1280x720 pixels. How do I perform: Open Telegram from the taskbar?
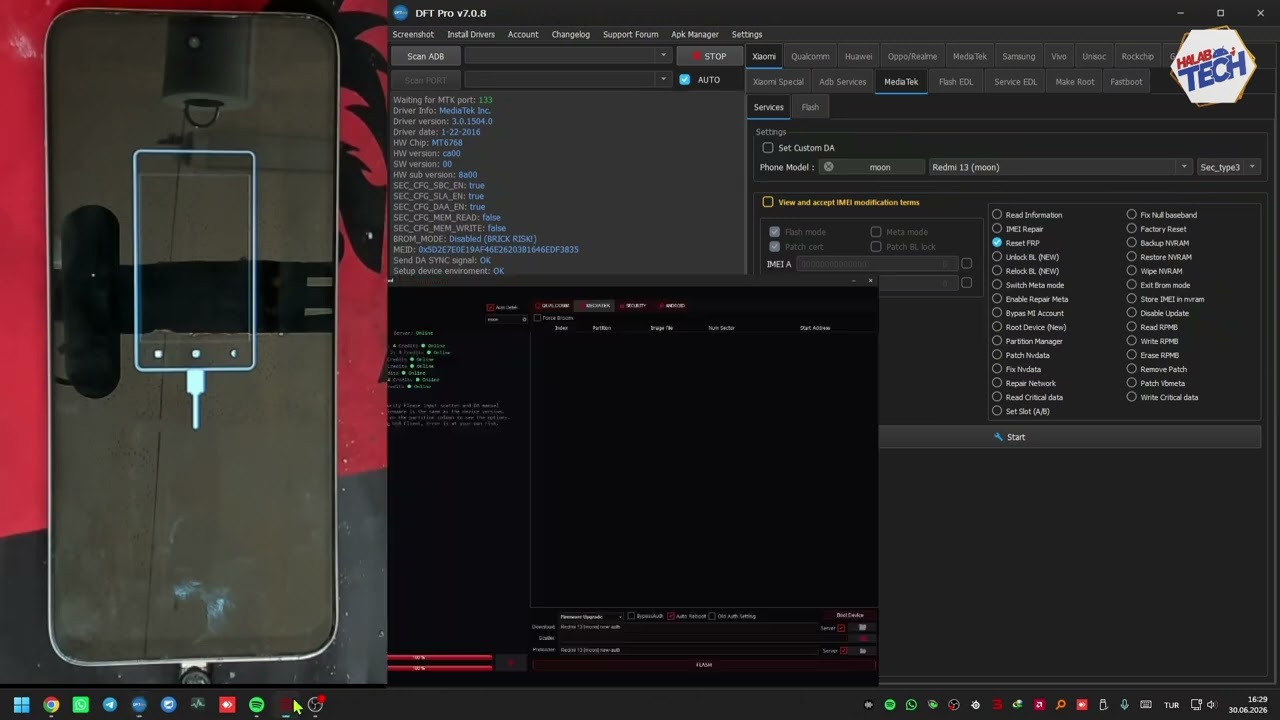110,705
